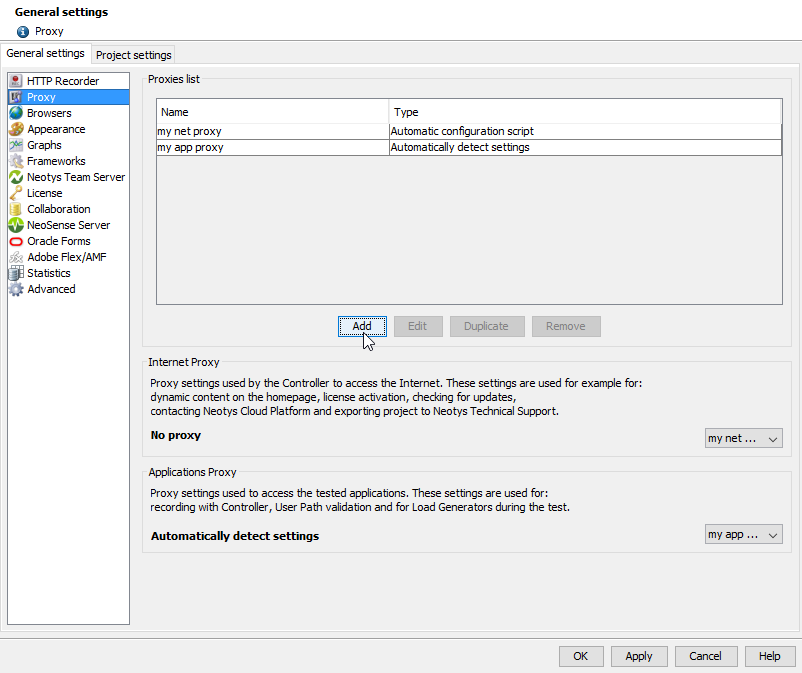Click the Apply button

point(638,656)
